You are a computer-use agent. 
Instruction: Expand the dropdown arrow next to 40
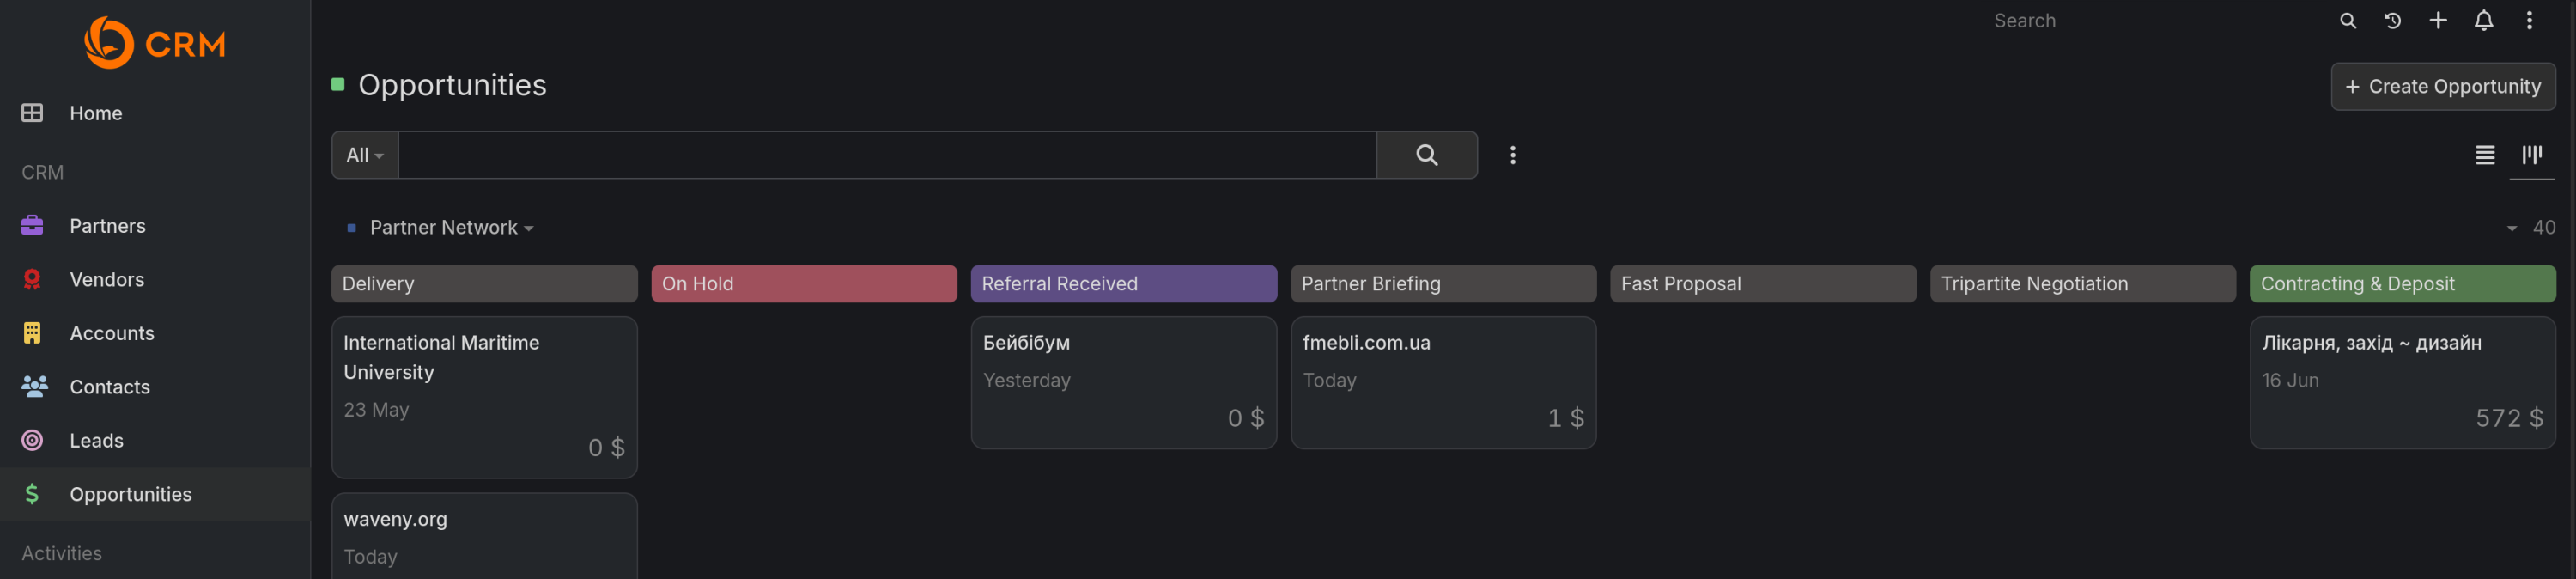coord(2511,229)
